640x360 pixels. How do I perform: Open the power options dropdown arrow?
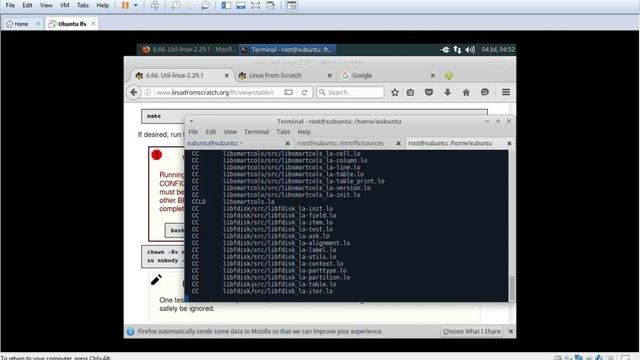[x=136, y=5]
